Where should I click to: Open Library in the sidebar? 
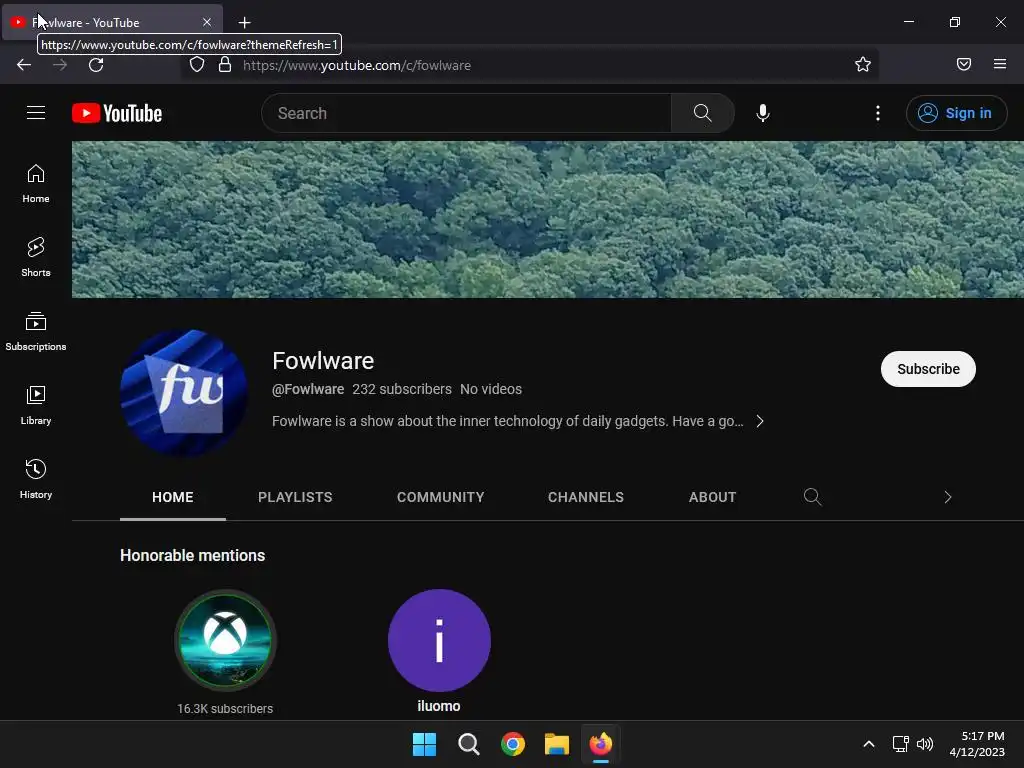[36, 405]
